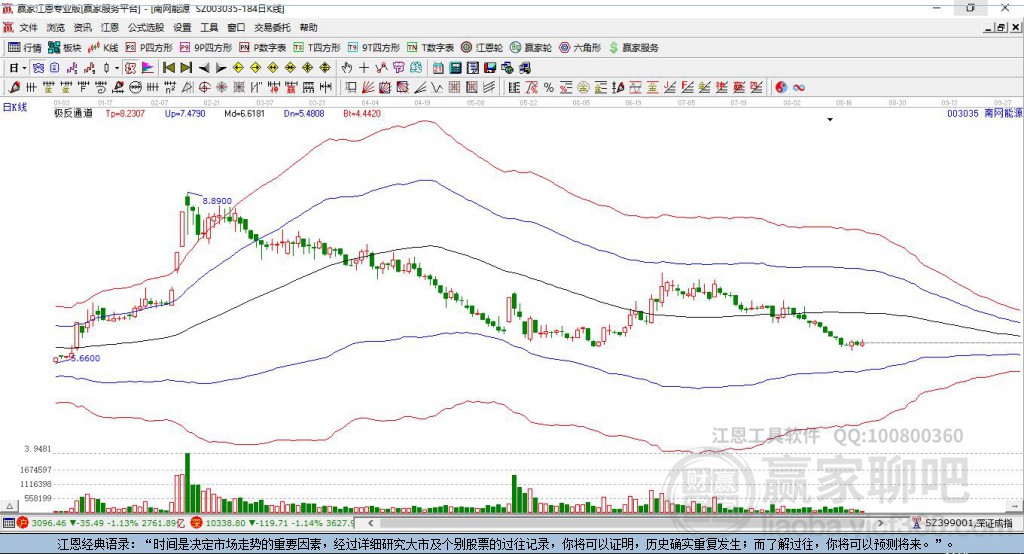Click the red-blue yin-yang icon
The height and width of the screenshot is (554, 1024).
pos(781,88)
